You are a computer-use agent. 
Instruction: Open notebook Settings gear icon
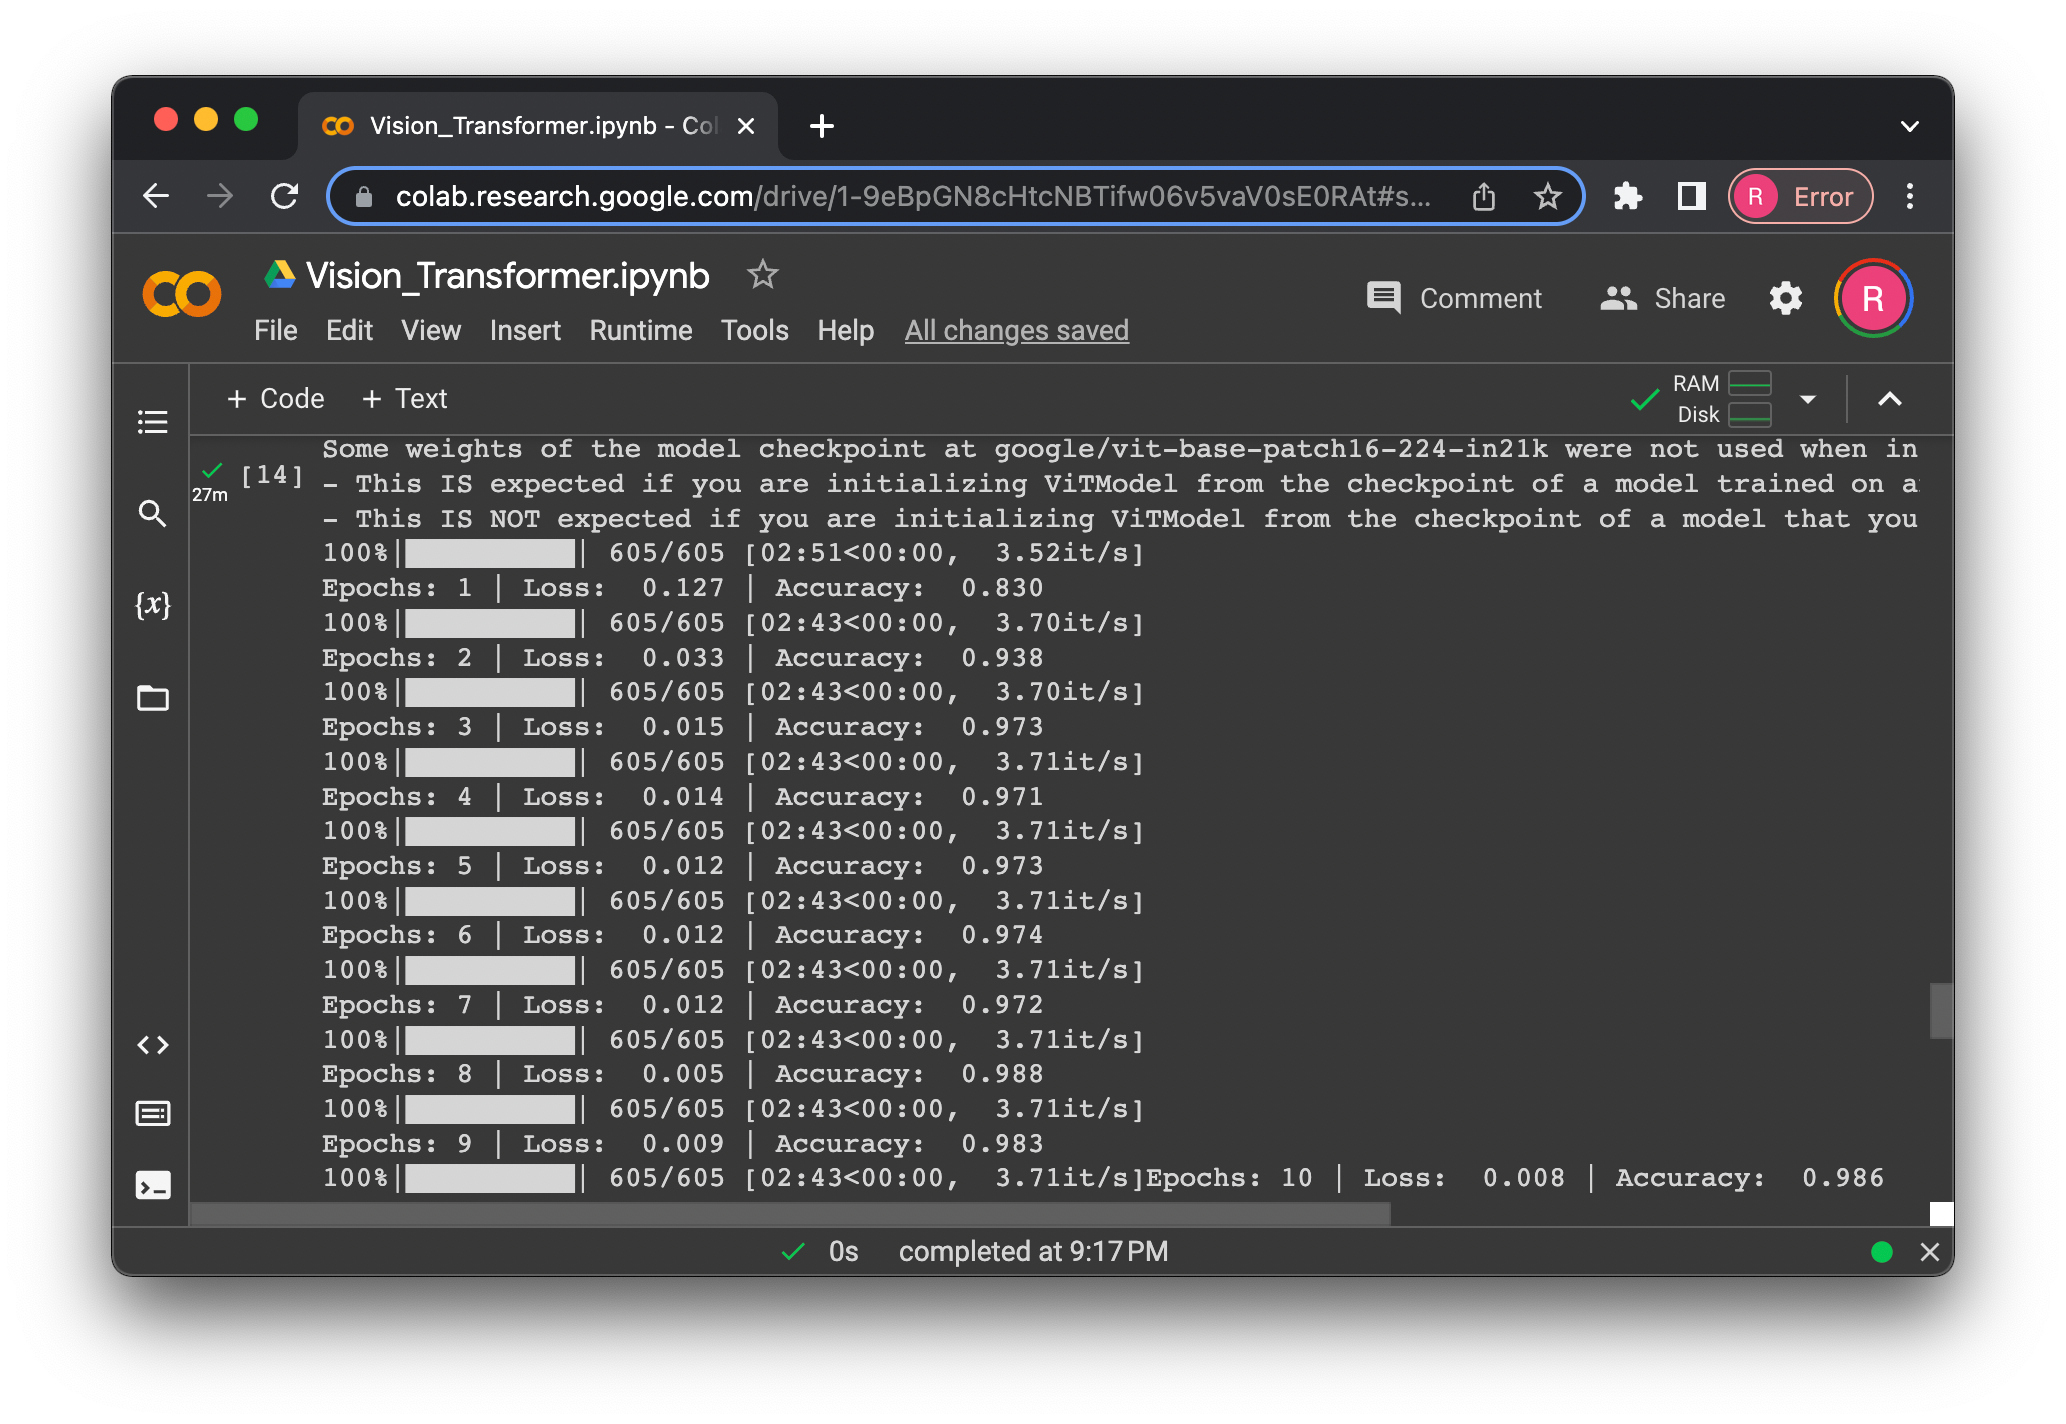click(x=1785, y=298)
